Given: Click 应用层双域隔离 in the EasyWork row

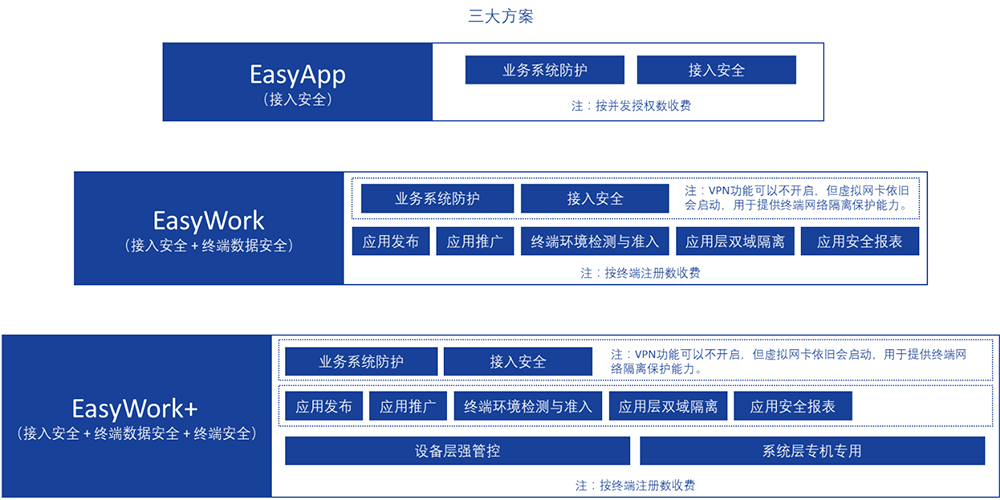Looking at the screenshot, I should tap(735, 241).
